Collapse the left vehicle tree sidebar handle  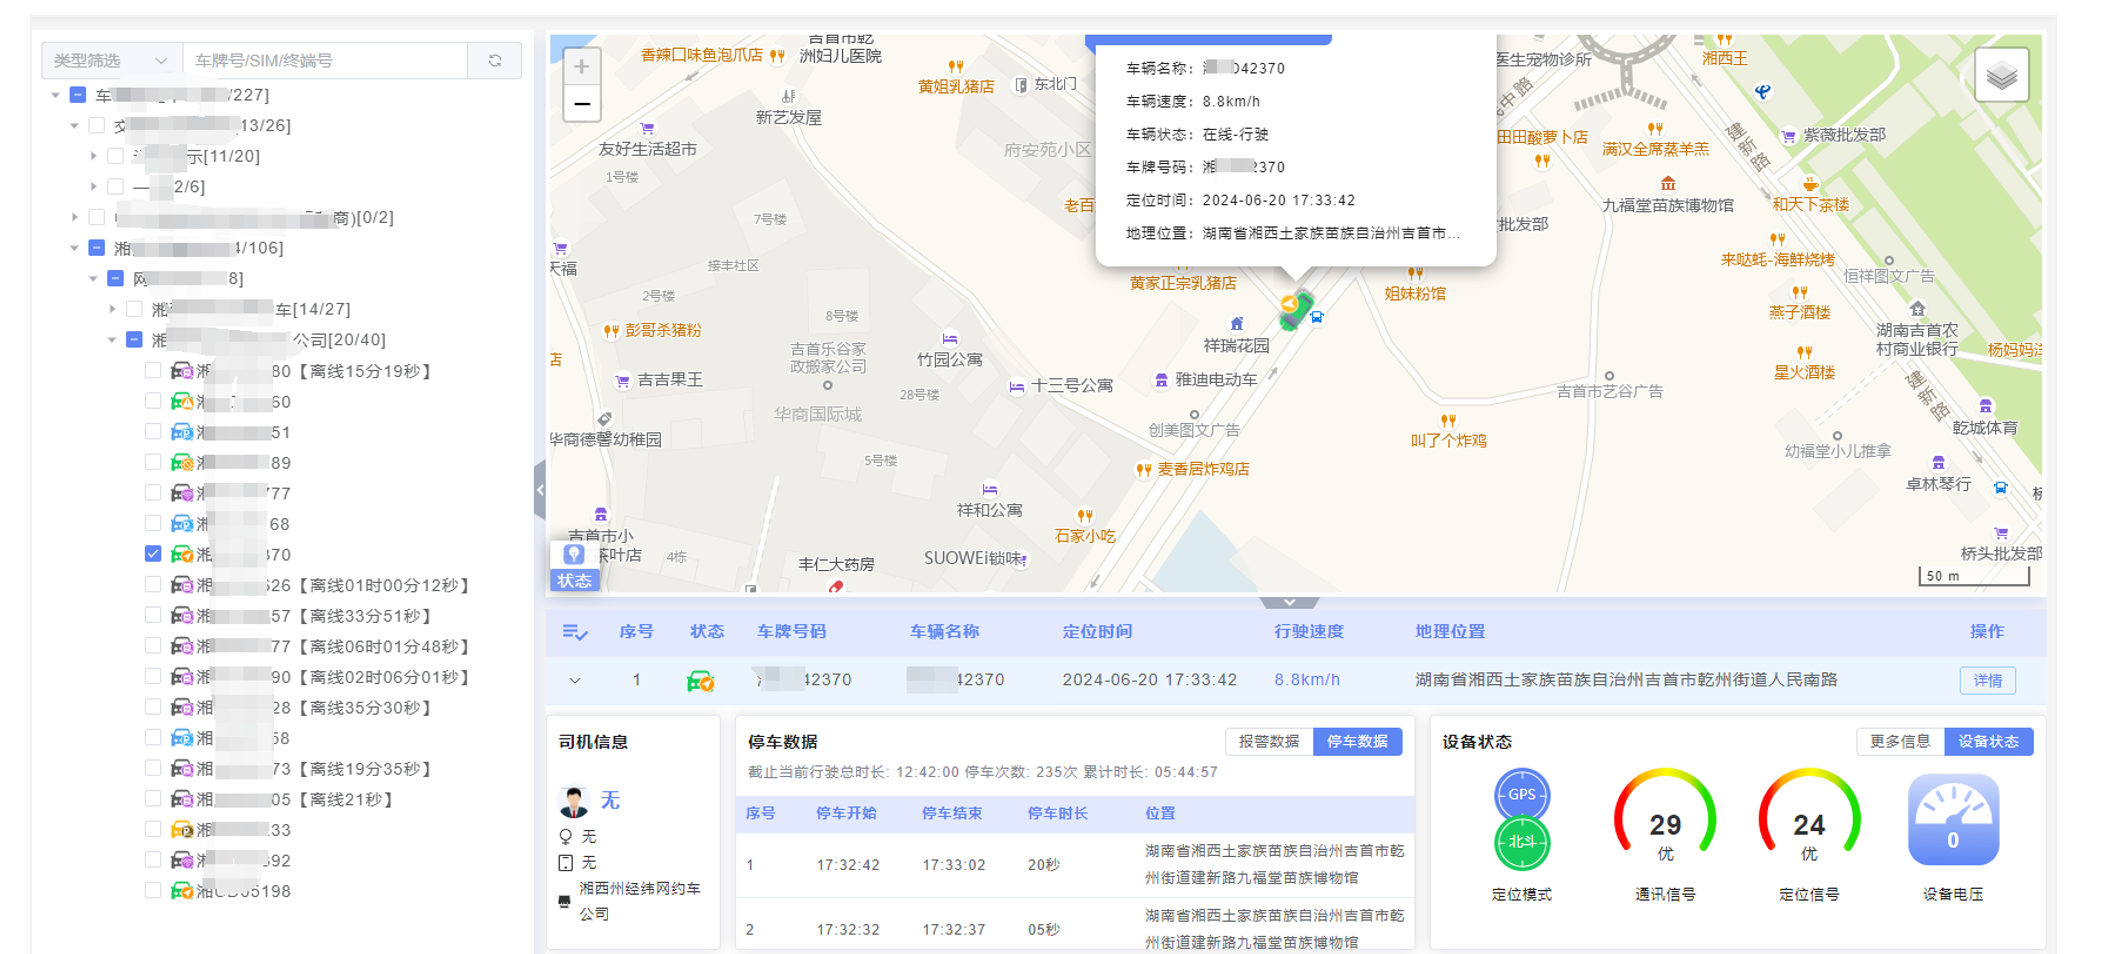pyautogui.click(x=540, y=490)
